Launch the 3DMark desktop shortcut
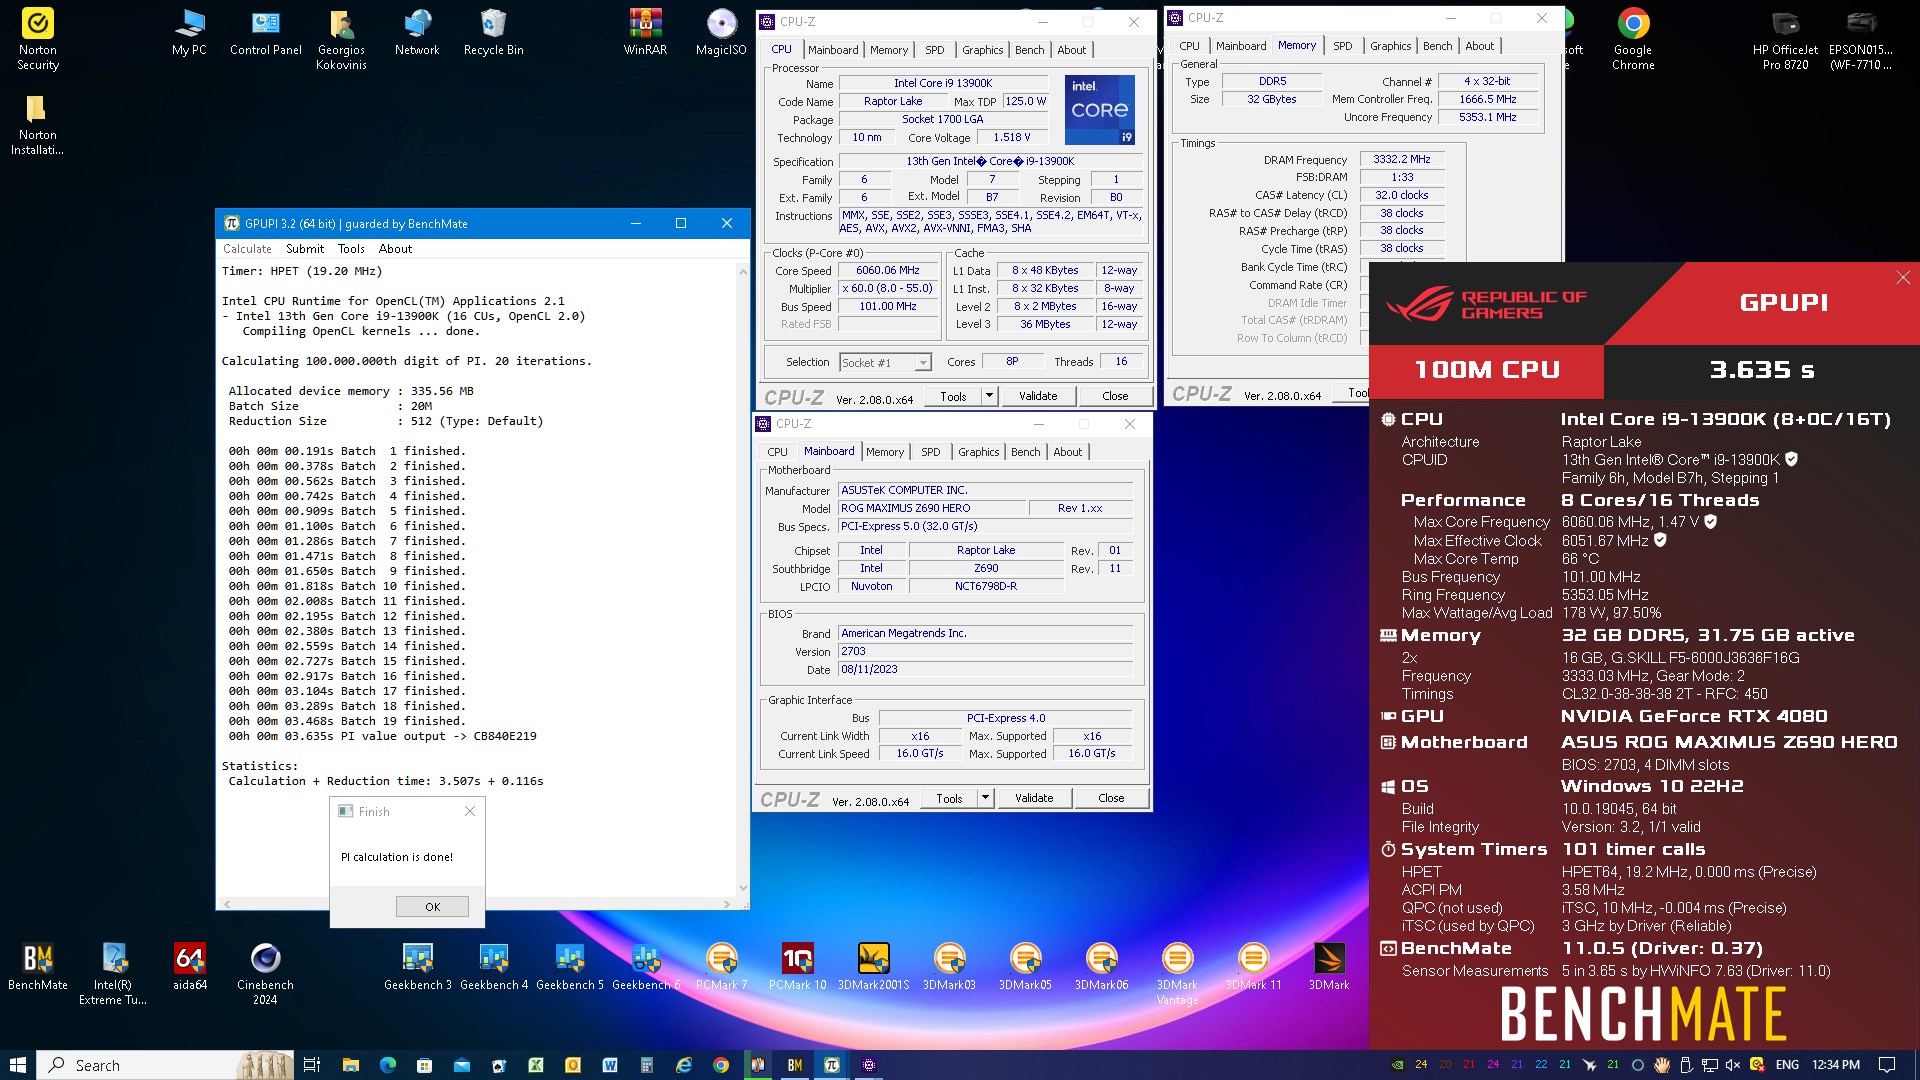 (x=1329, y=967)
